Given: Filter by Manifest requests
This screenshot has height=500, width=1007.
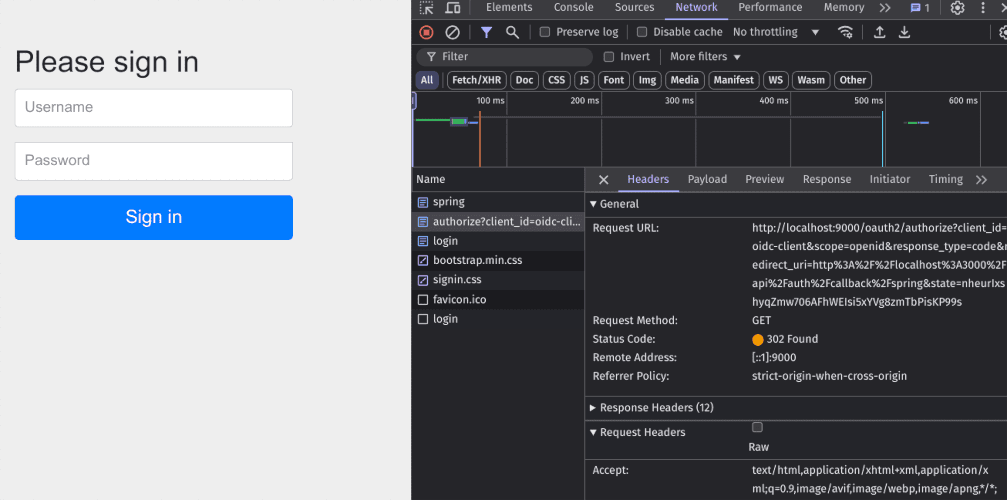Looking at the screenshot, I should tap(733, 80).
